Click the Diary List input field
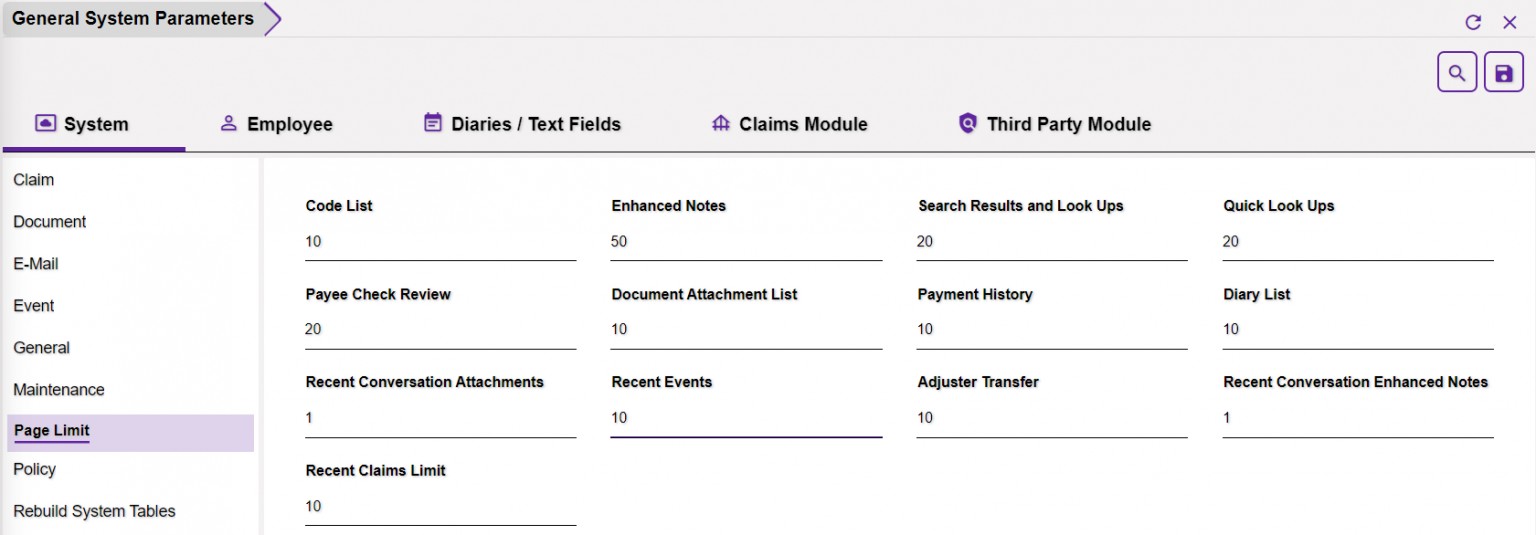Viewport: 1536px width, 535px height. pyautogui.click(x=1358, y=330)
